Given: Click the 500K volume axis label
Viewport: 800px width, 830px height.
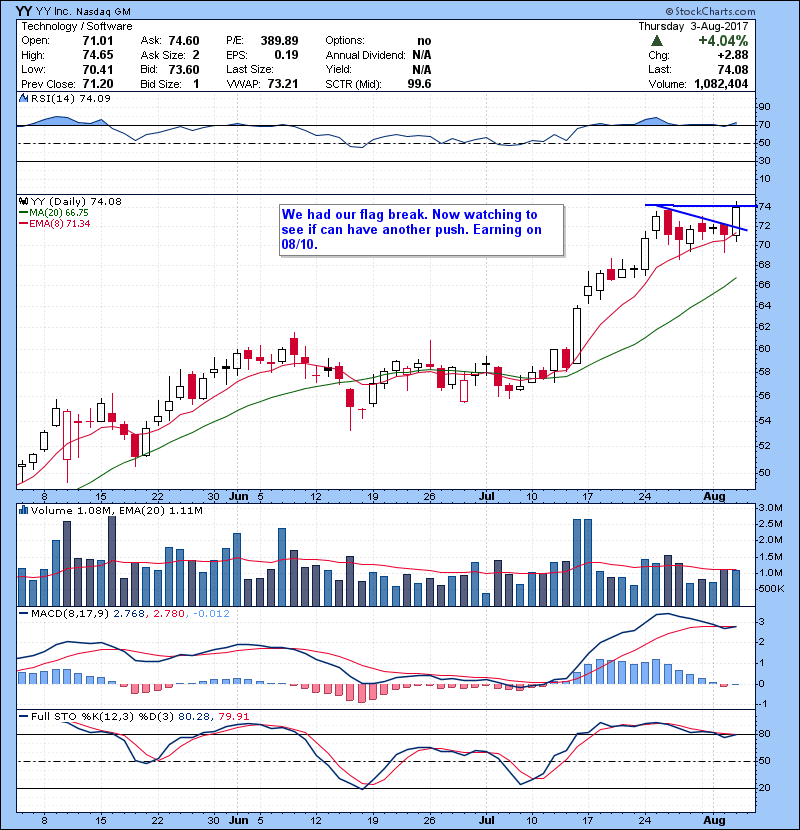Looking at the screenshot, I should point(771,589).
